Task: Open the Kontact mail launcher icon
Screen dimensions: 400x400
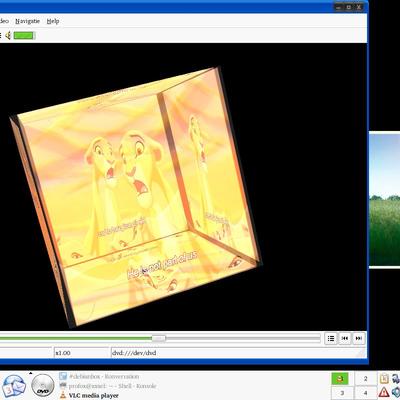Action: coord(13,386)
